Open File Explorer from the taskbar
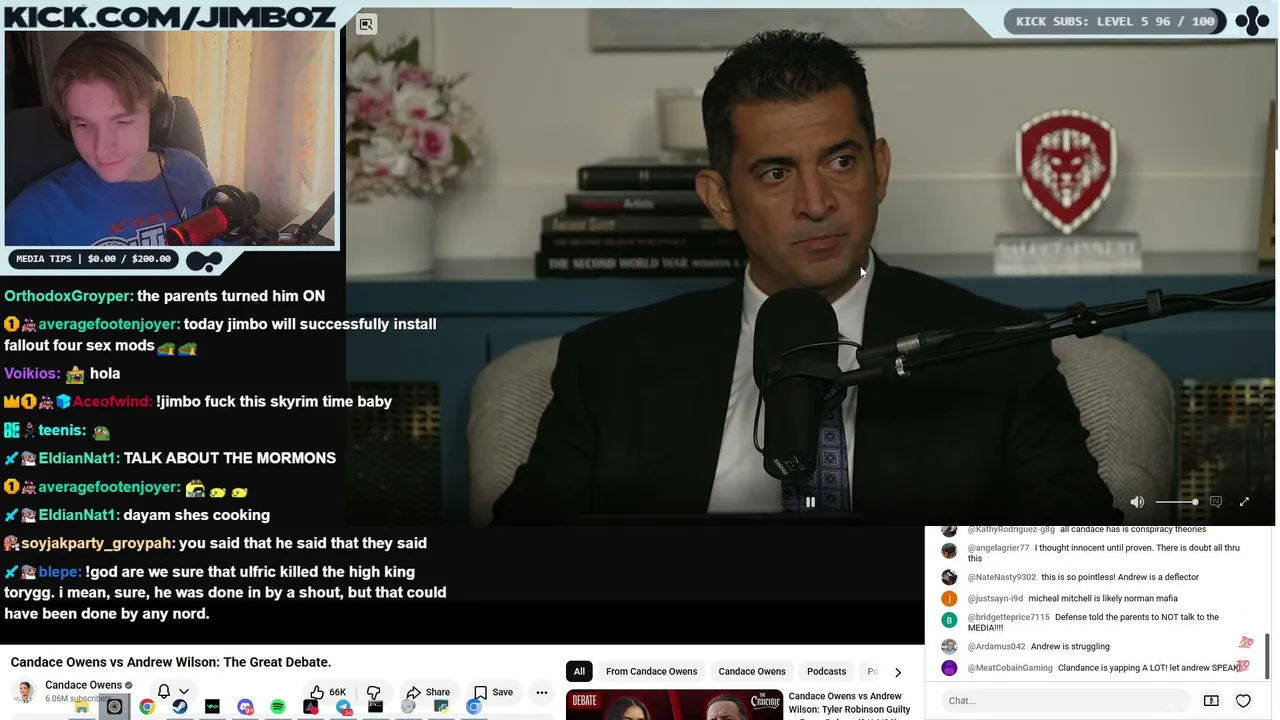The height and width of the screenshot is (720, 1280). pyautogui.click(x=81, y=707)
